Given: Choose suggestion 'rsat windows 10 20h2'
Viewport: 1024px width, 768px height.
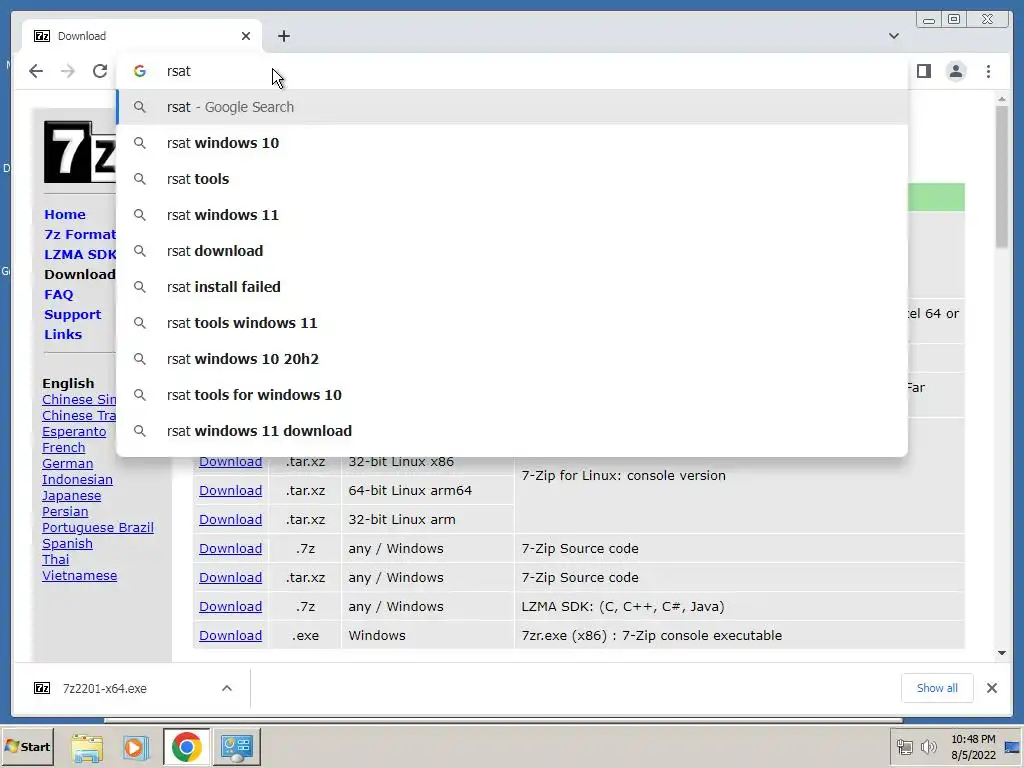Looking at the screenshot, I should 512,359.
